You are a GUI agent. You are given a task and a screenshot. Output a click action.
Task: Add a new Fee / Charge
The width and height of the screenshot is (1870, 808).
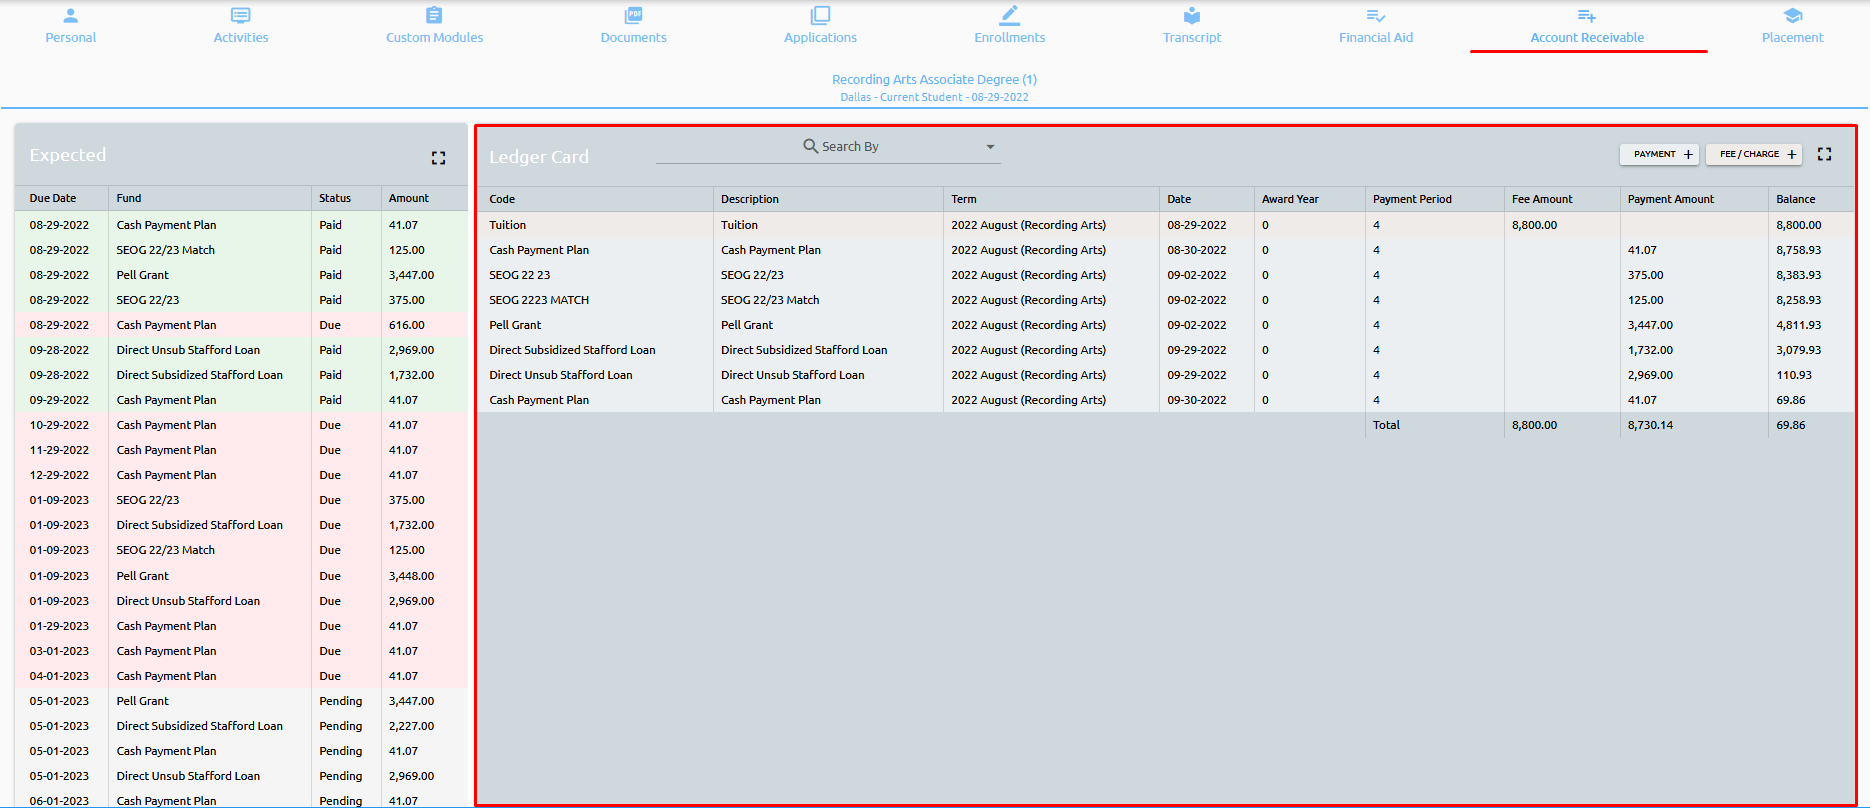1753,154
